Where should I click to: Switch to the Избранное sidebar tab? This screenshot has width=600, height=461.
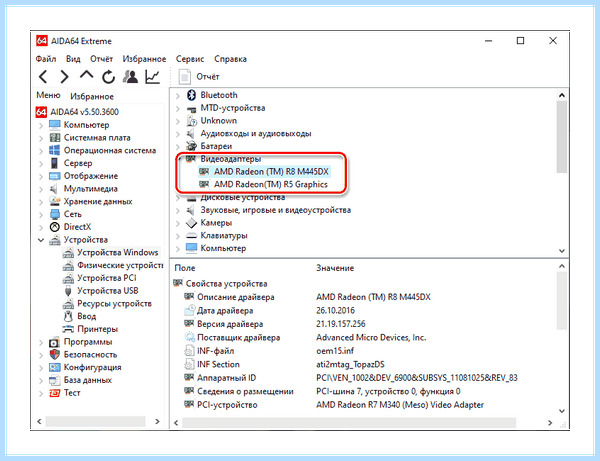coord(92,96)
